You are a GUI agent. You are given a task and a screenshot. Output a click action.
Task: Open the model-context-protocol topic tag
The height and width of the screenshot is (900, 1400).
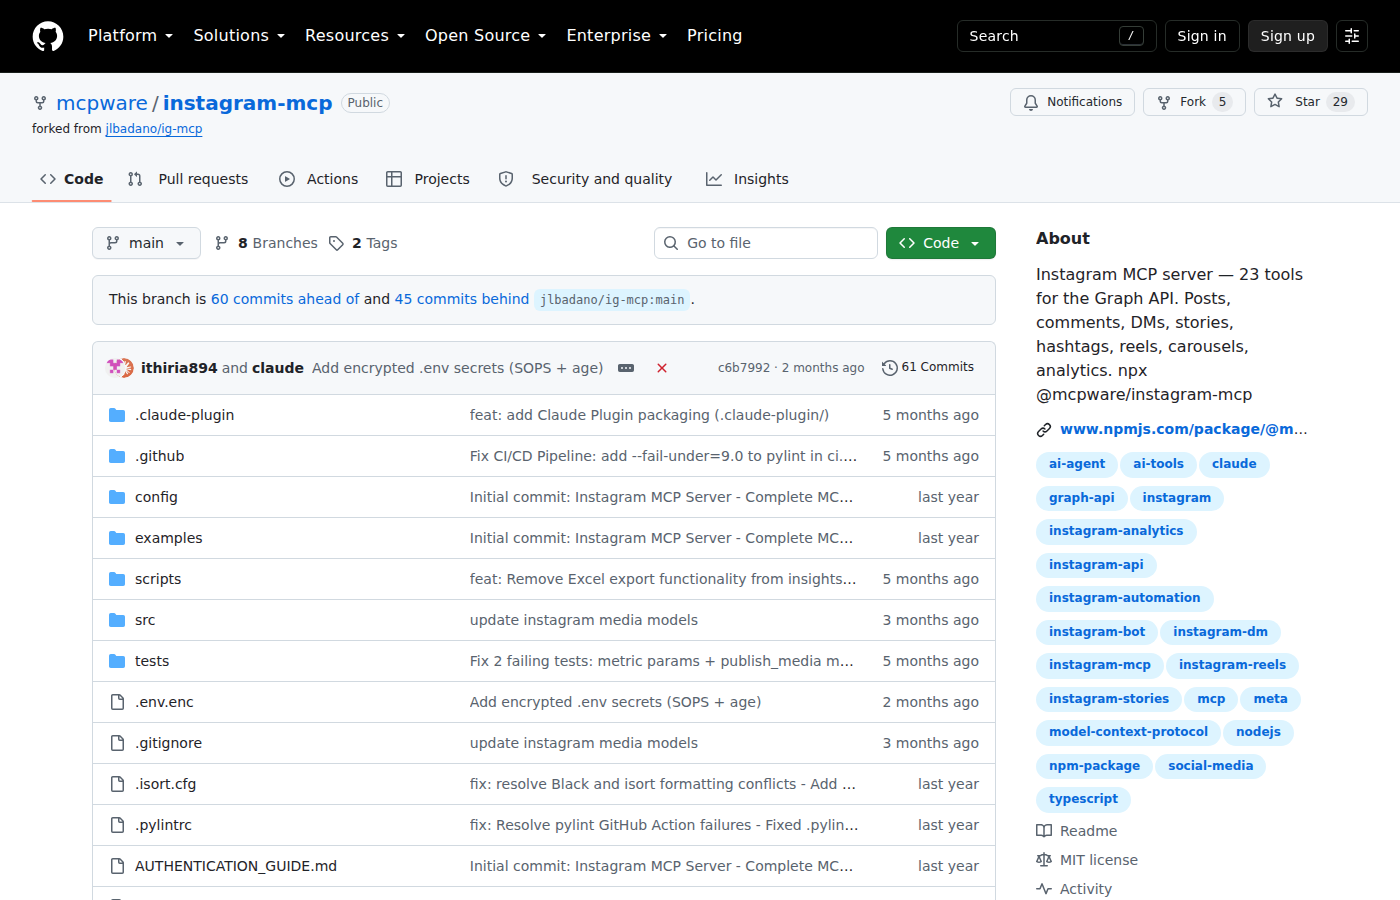tap(1128, 732)
